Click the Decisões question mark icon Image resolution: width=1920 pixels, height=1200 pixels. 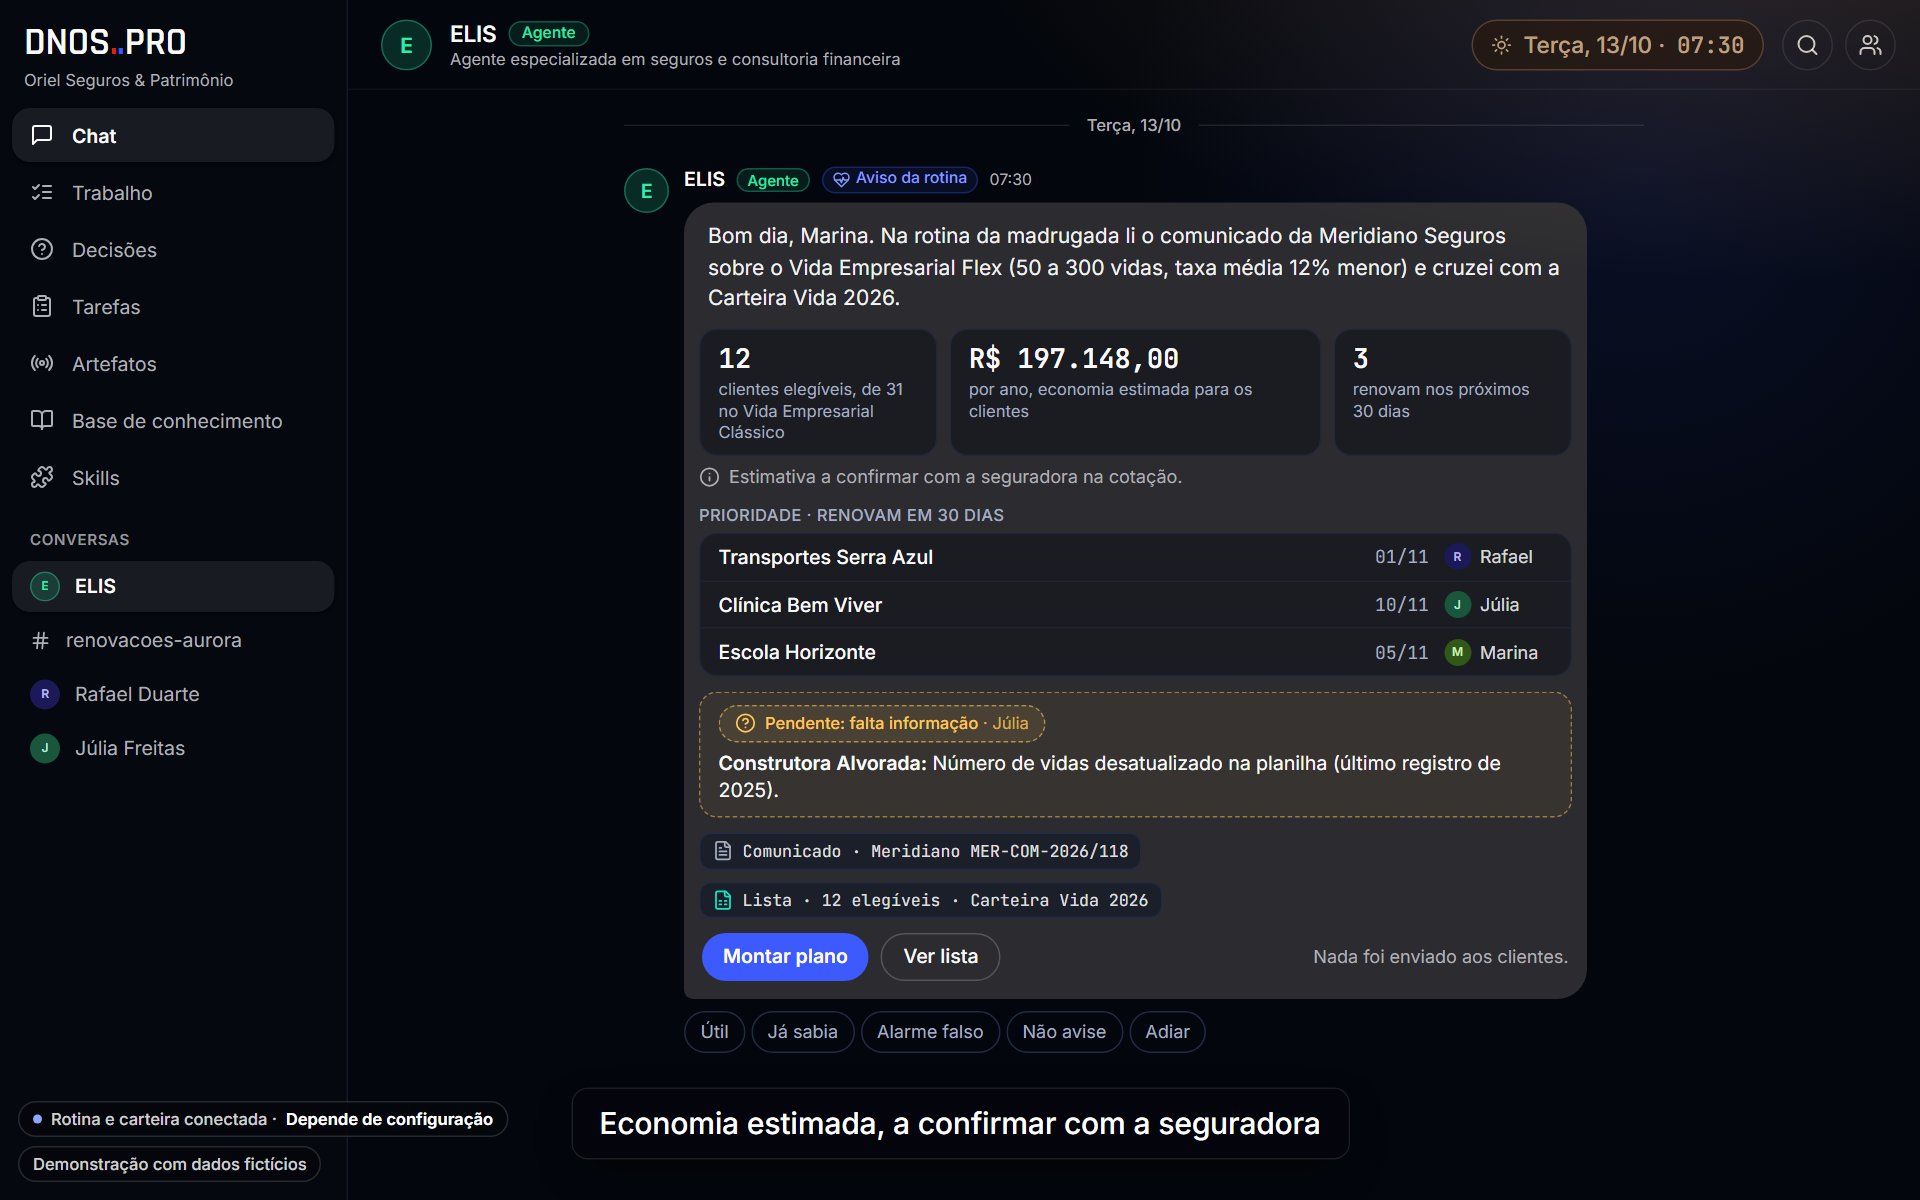pyautogui.click(x=42, y=249)
